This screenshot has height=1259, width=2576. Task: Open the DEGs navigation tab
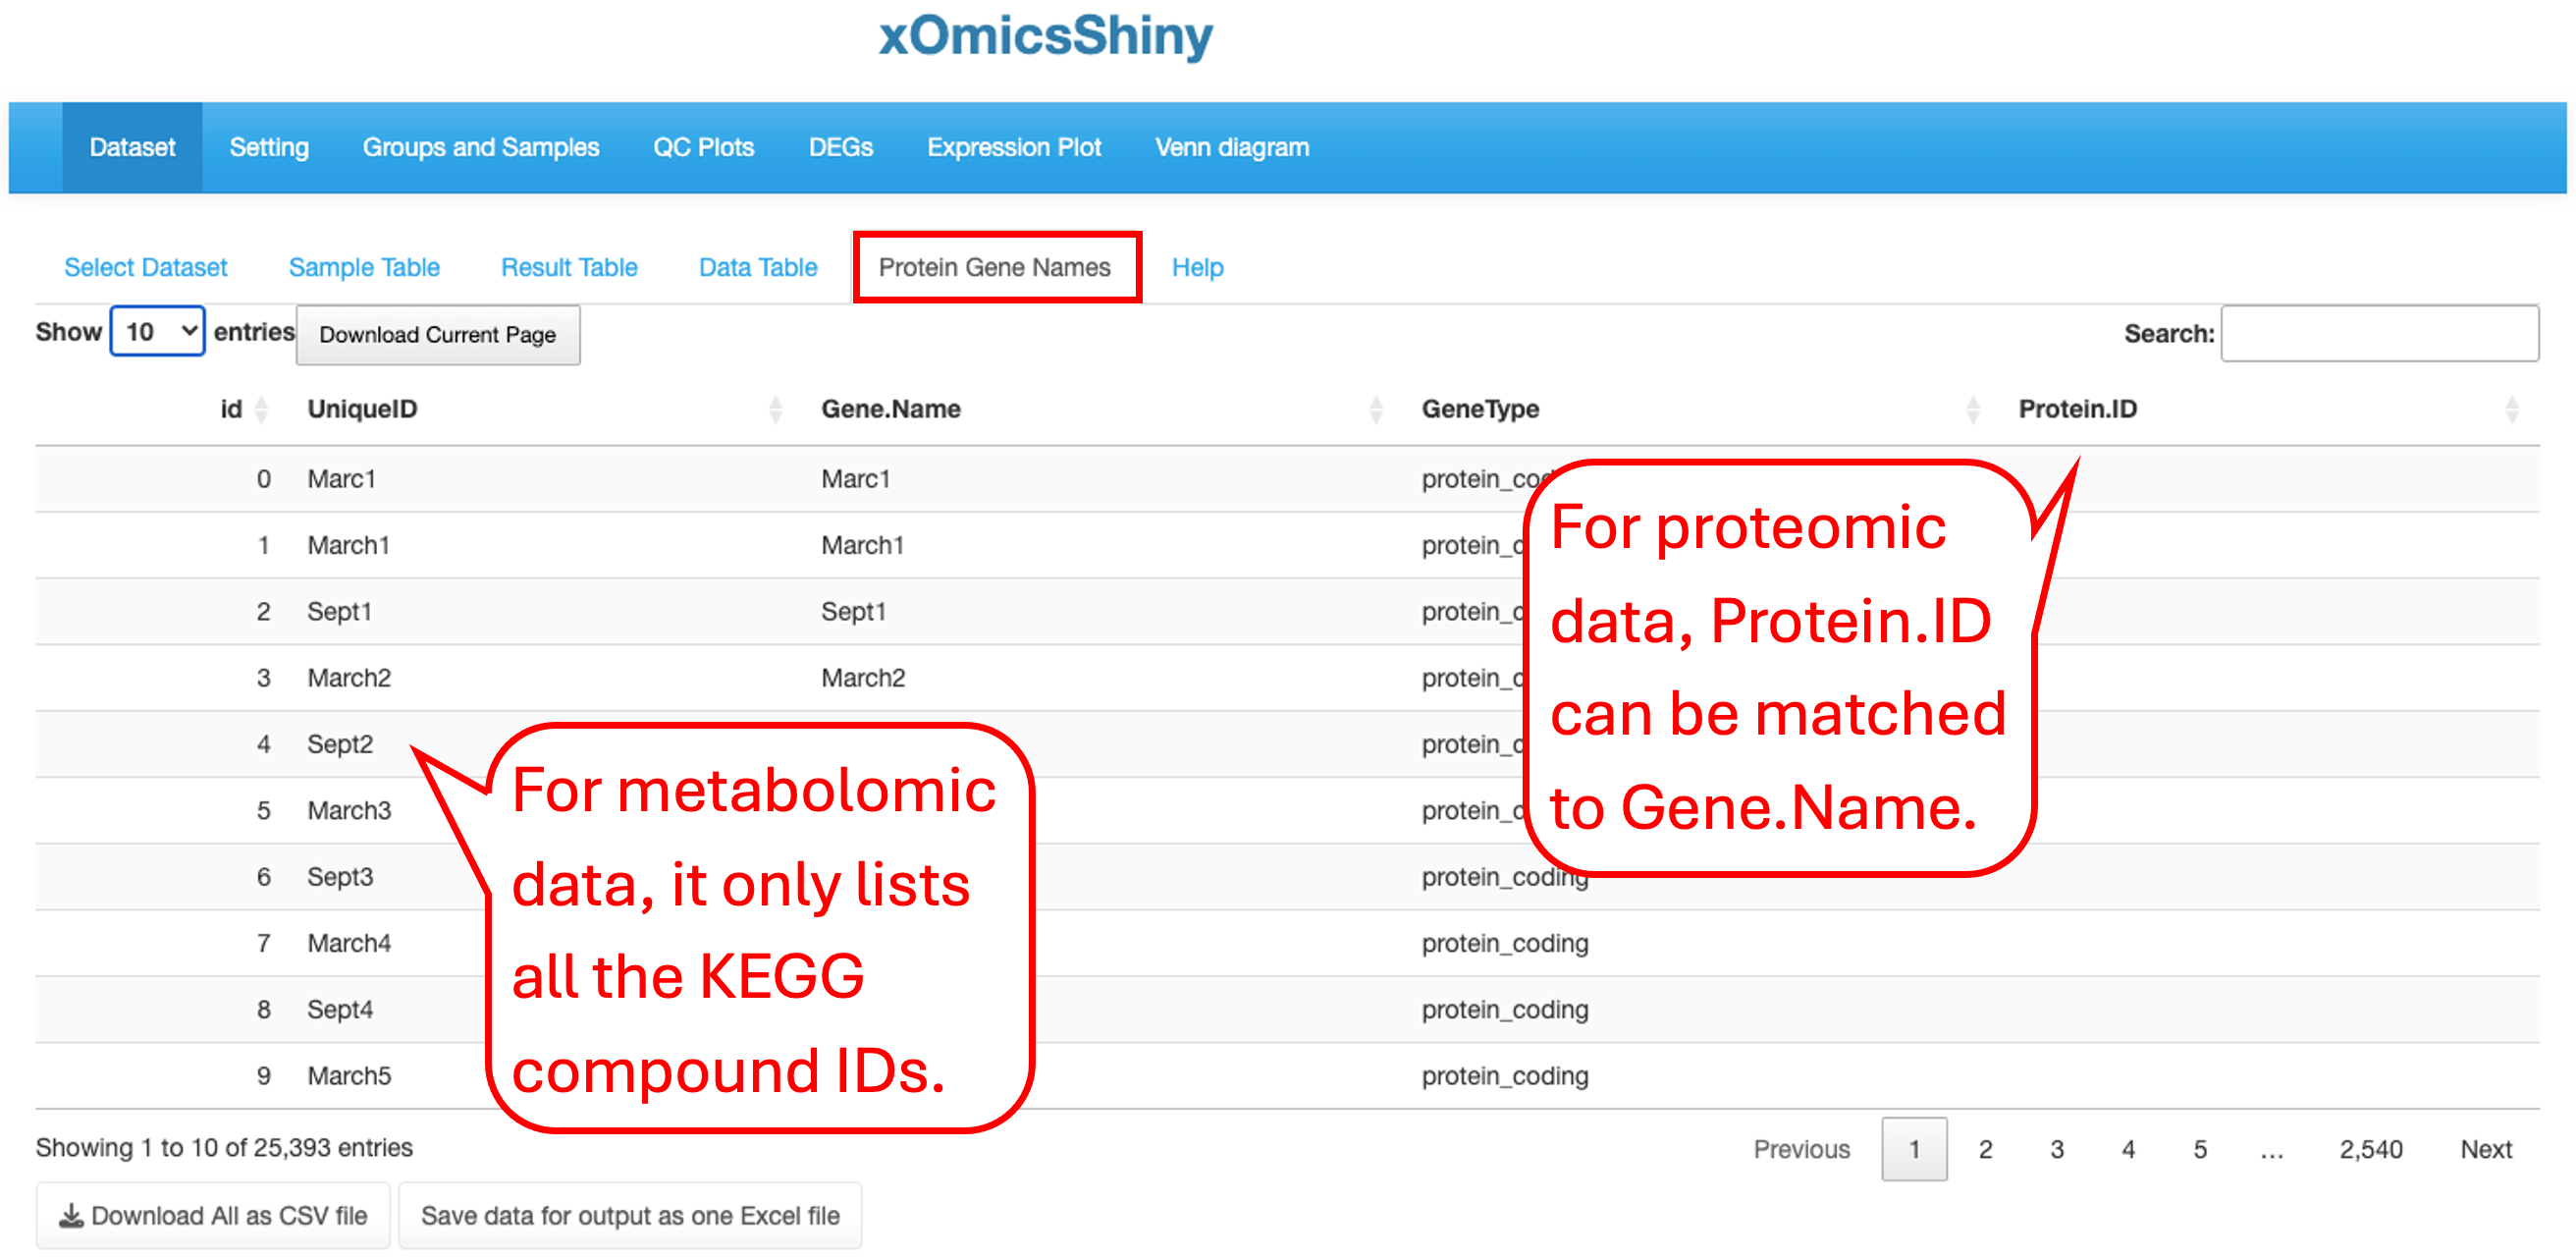coord(840,148)
